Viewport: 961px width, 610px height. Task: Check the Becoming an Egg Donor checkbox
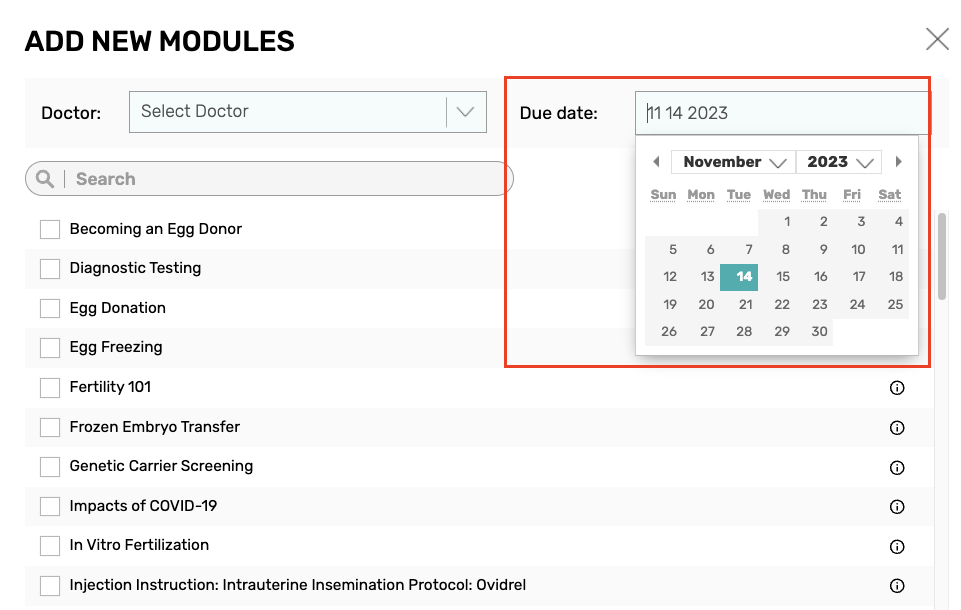pos(50,229)
